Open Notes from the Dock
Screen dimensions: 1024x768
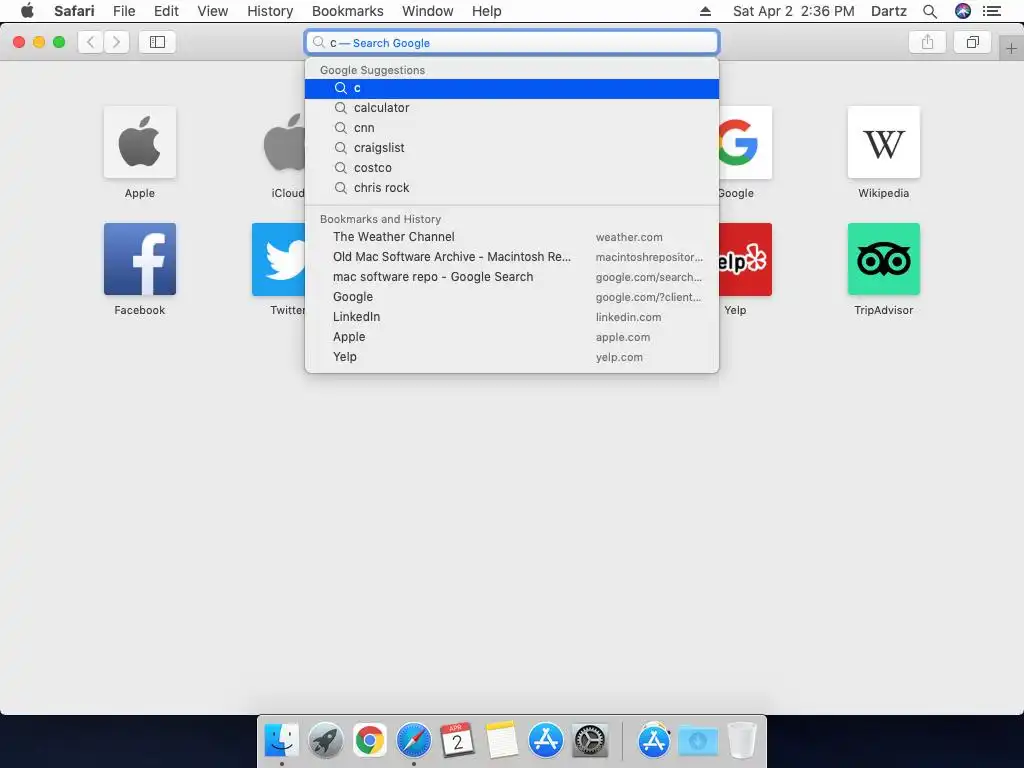click(x=502, y=741)
